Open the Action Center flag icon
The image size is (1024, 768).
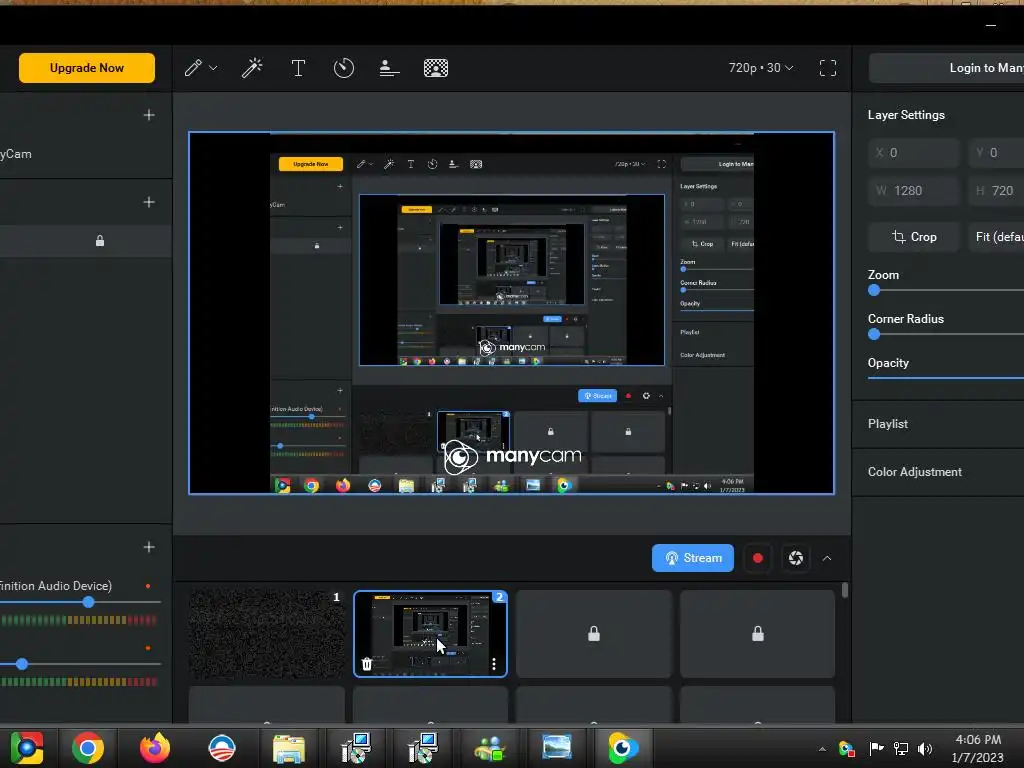tap(876, 749)
